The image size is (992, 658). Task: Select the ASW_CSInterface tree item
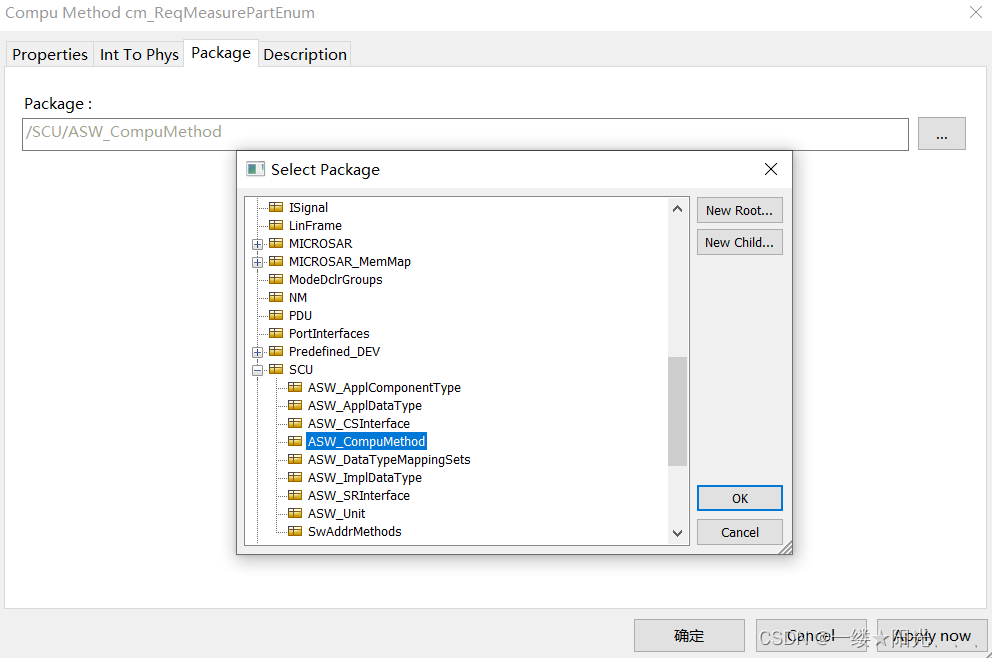pos(359,423)
